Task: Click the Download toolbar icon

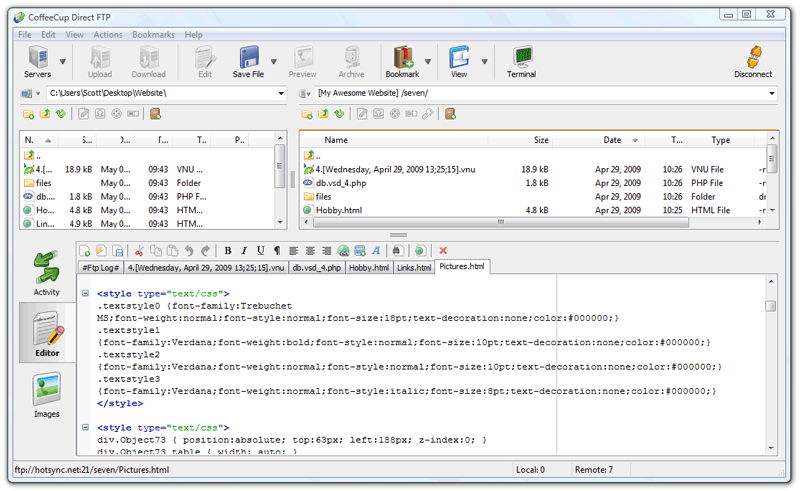Action: (149, 62)
